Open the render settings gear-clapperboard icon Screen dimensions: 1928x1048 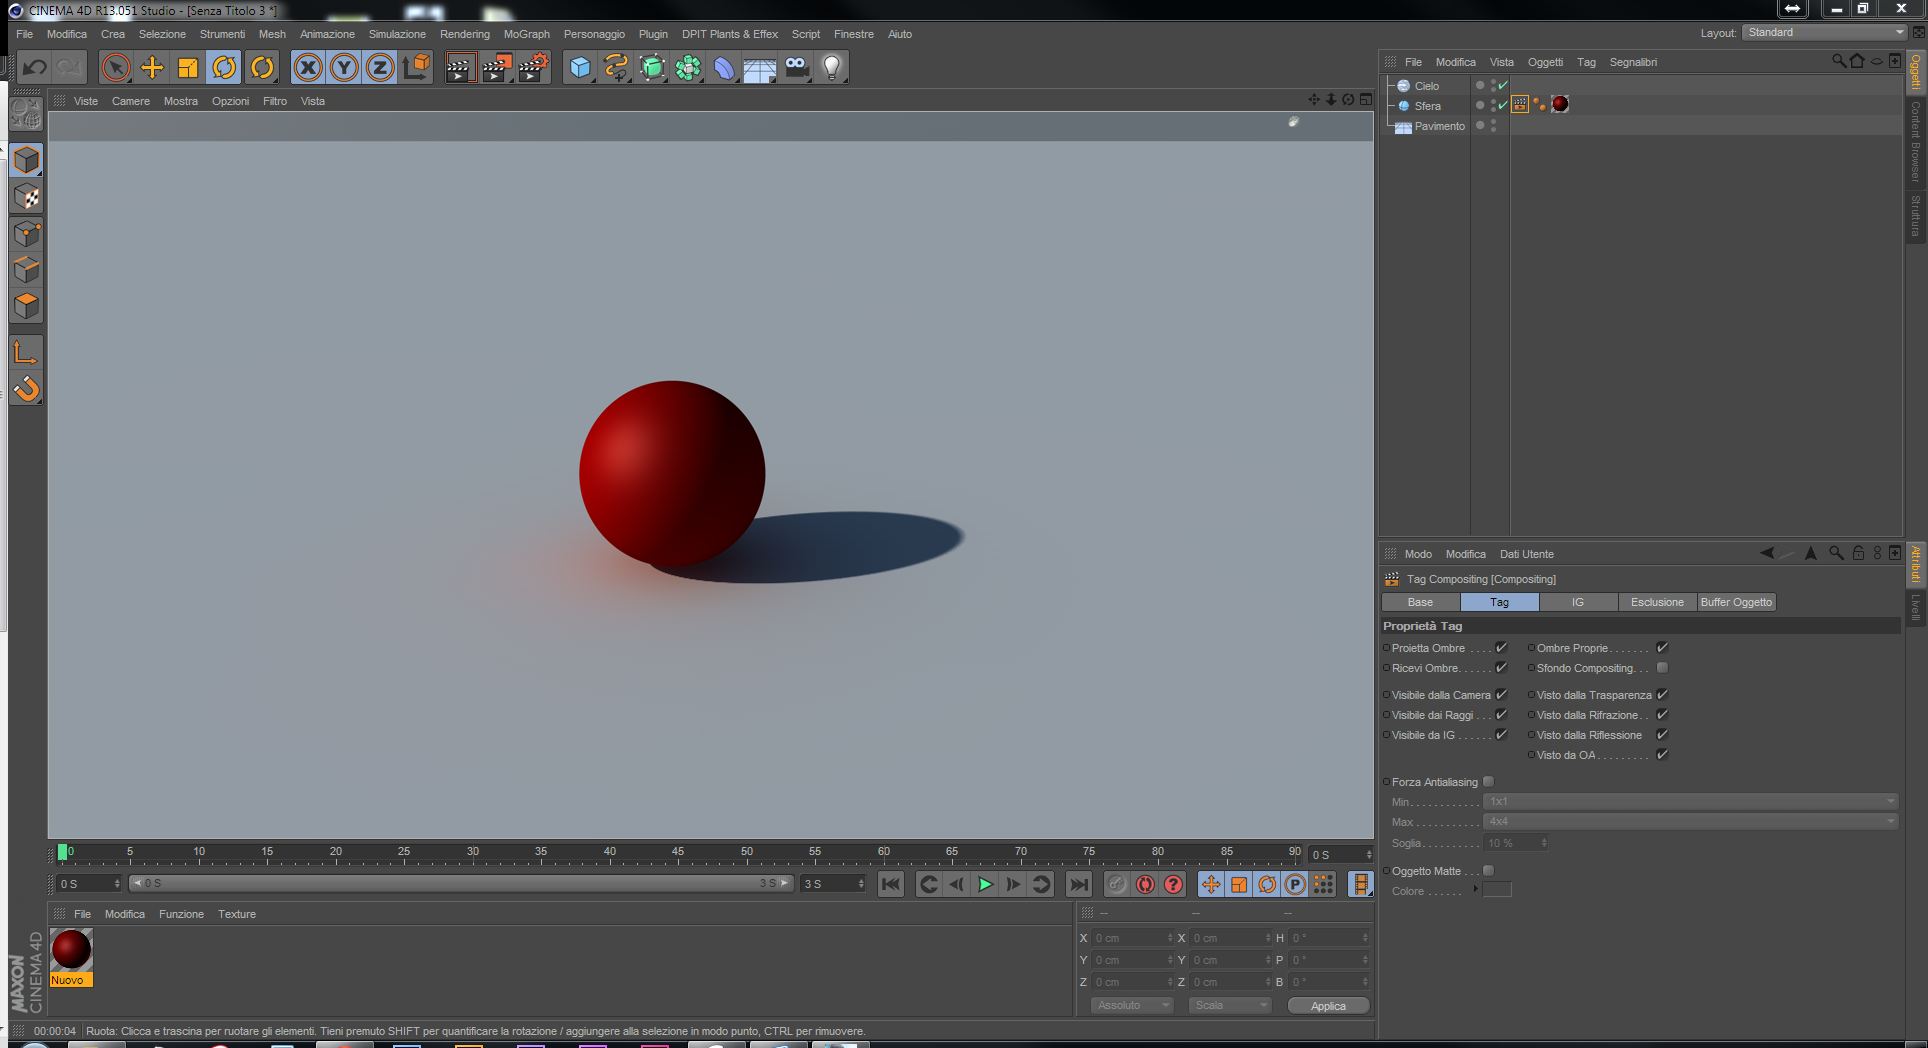coord(533,67)
